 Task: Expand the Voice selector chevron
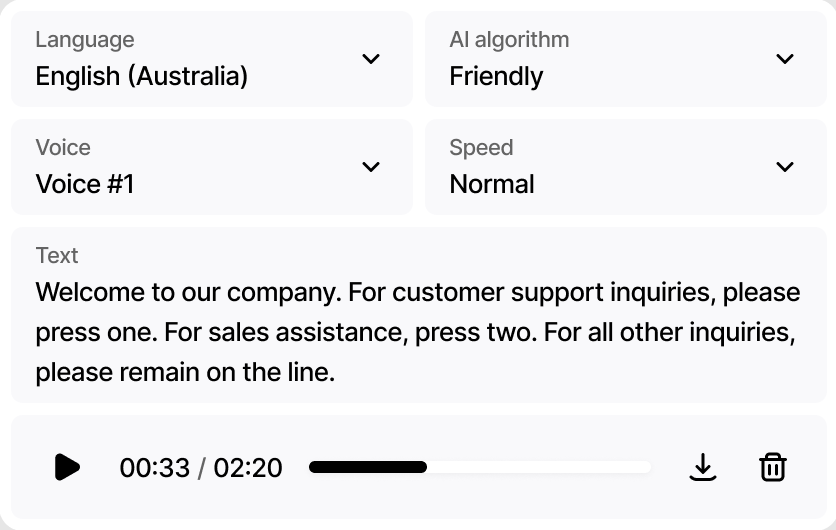point(371,167)
